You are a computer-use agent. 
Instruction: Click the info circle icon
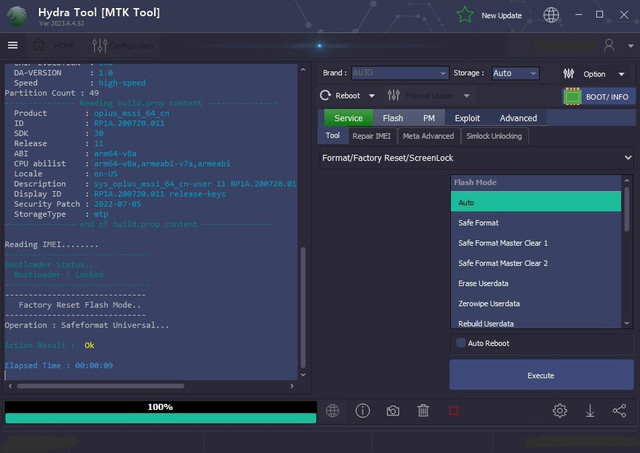[362, 411]
